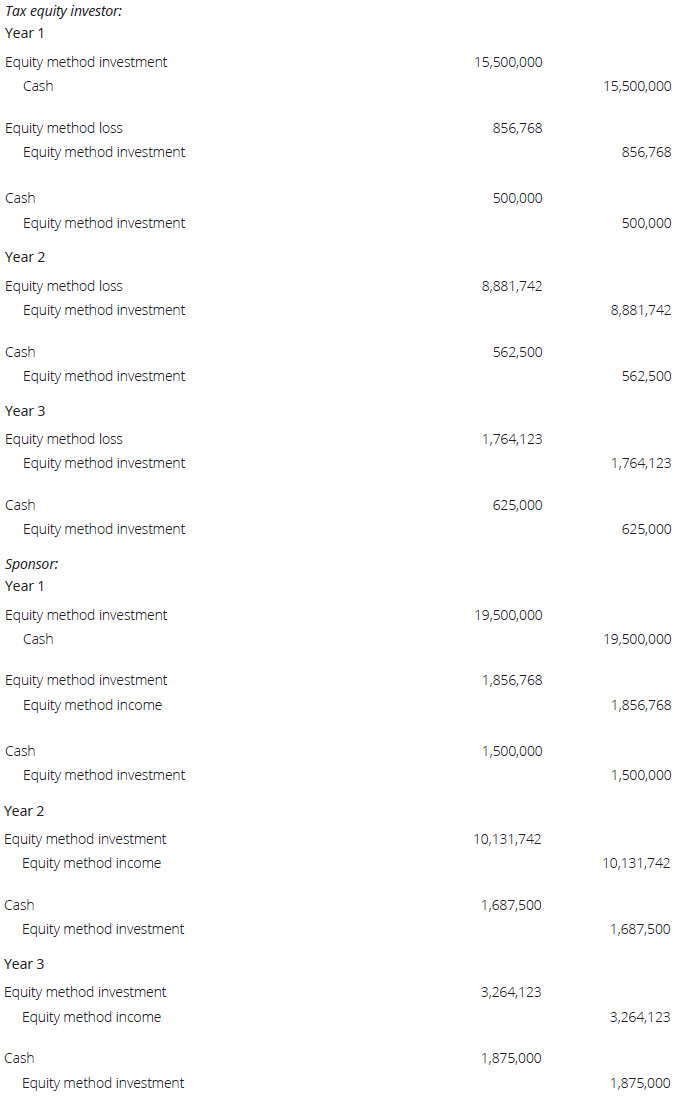
Task: Select the 19,500,000 cash credit amount
Action: tap(637, 639)
